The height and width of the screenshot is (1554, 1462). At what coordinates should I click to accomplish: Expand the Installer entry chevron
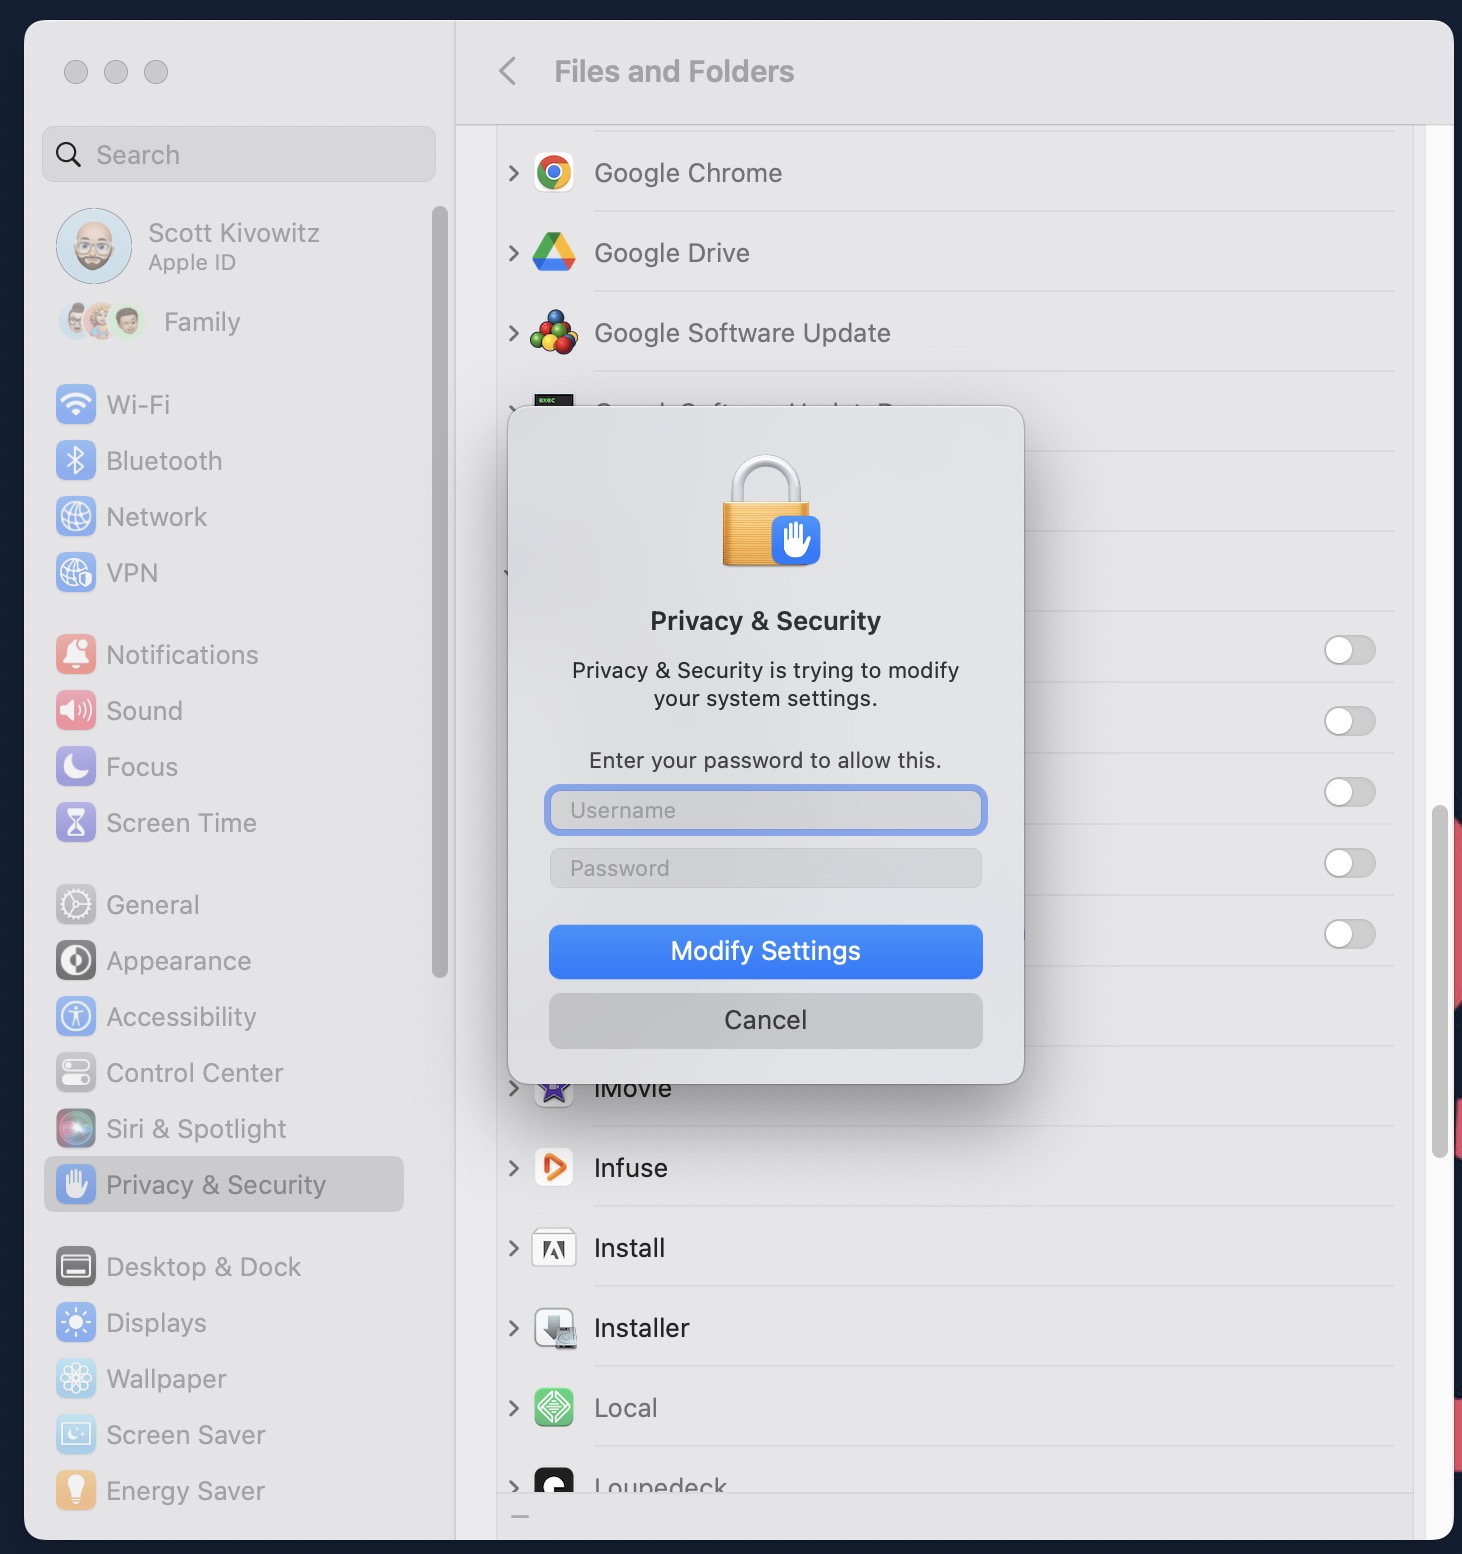pyautogui.click(x=514, y=1328)
